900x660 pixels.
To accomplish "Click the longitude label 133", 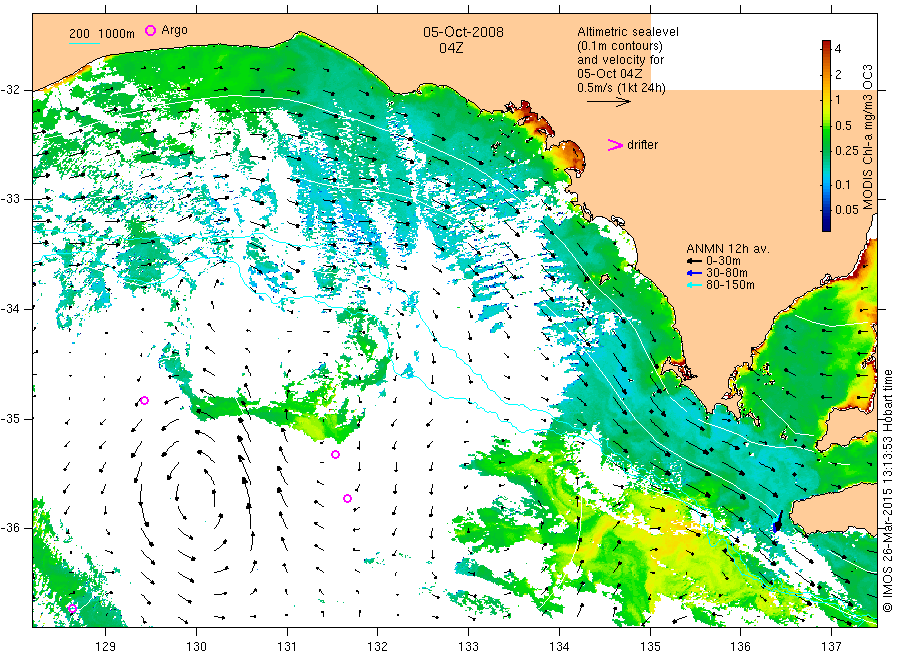I will pyautogui.click(x=468, y=647).
